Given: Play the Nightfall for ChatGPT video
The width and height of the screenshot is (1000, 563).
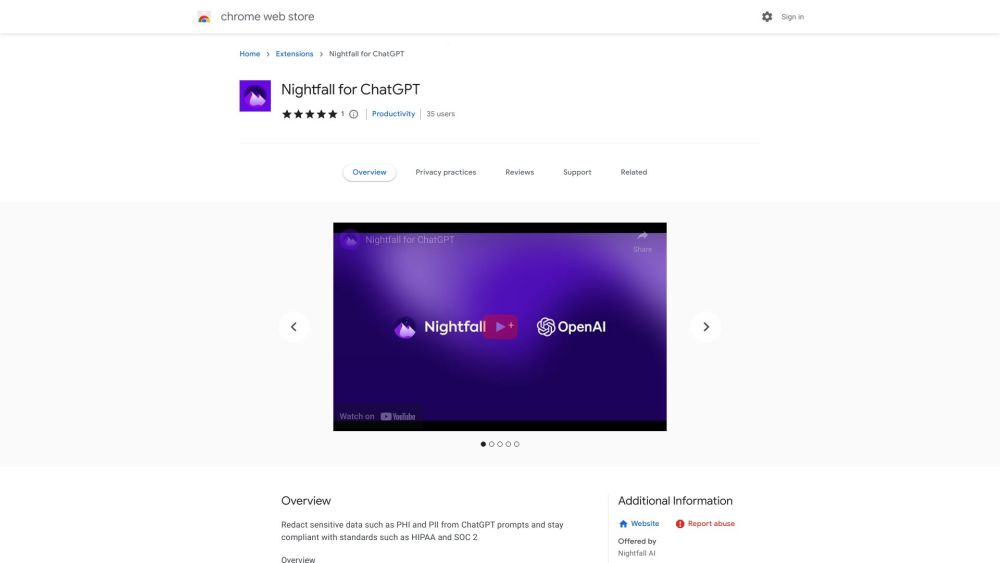Looking at the screenshot, I should pyautogui.click(x=500, y=327).
